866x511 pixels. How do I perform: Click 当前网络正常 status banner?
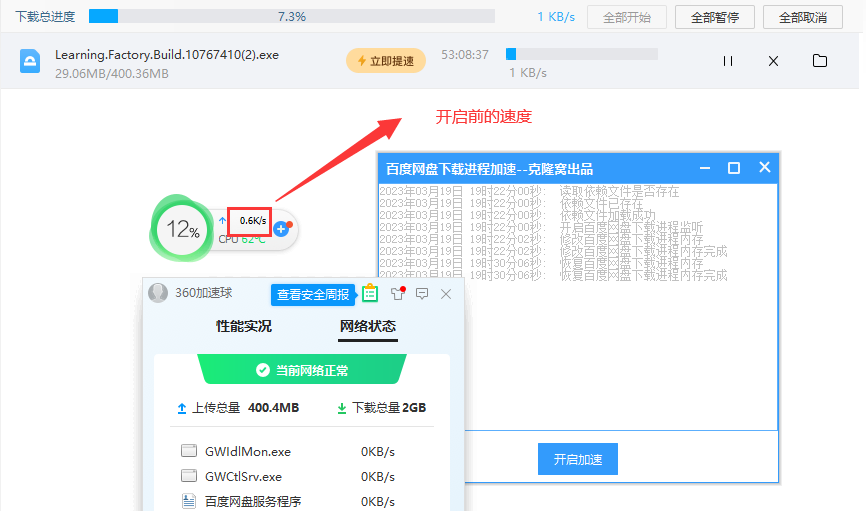pyautogui.click(x=302, y=370)
